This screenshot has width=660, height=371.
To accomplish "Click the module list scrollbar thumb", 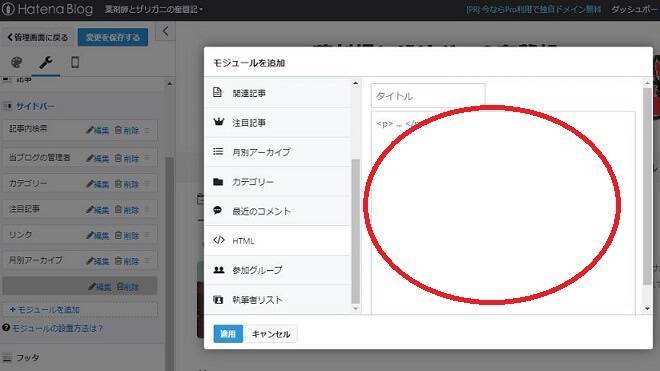I will point(356,231).
